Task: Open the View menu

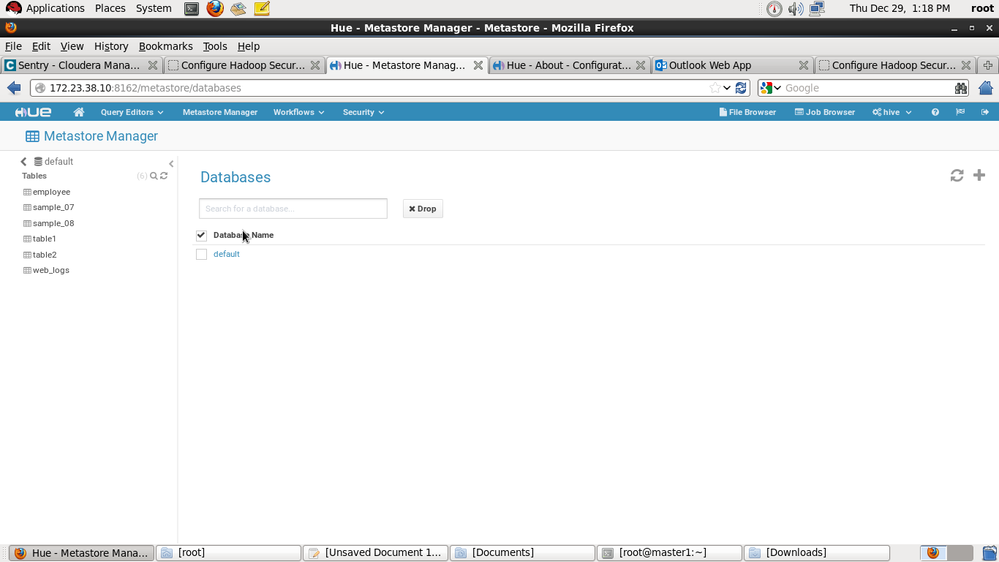Action: 72,47
